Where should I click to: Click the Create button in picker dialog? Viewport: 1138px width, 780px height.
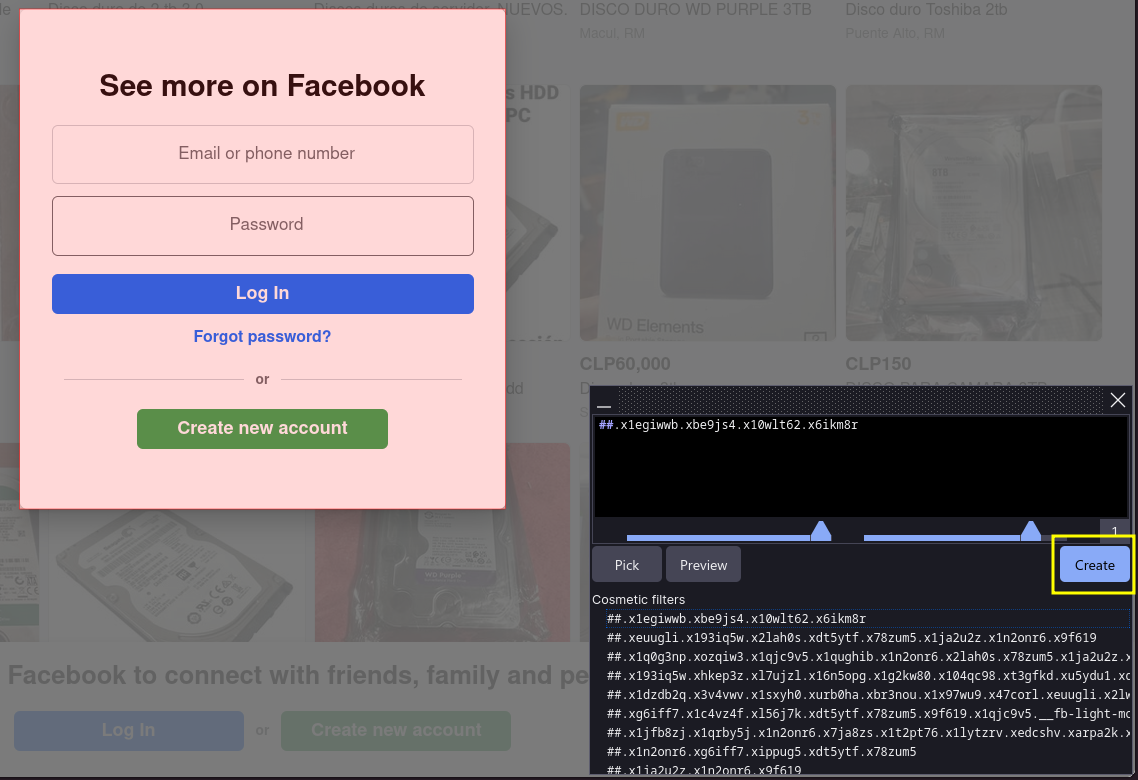(x=1094, y=565)
